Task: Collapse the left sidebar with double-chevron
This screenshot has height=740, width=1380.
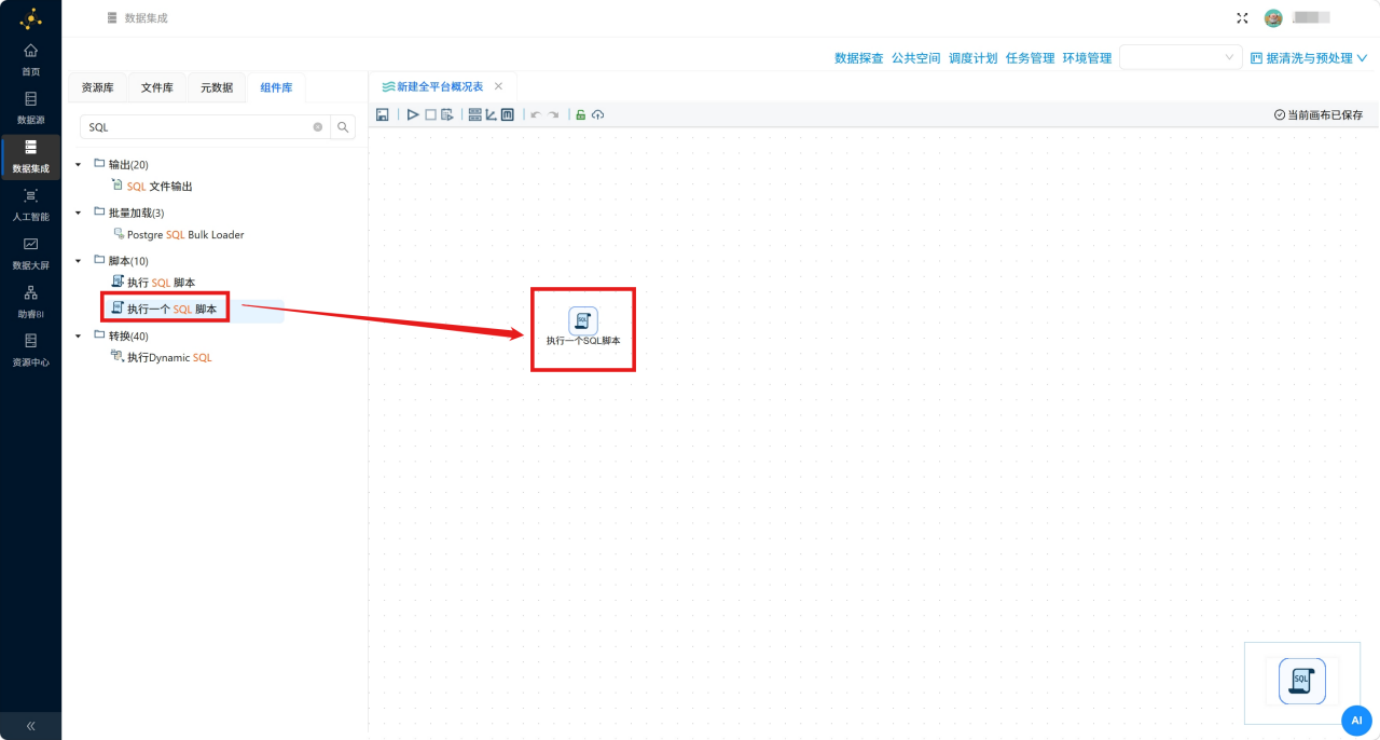Action: click(x=31, y=726)
